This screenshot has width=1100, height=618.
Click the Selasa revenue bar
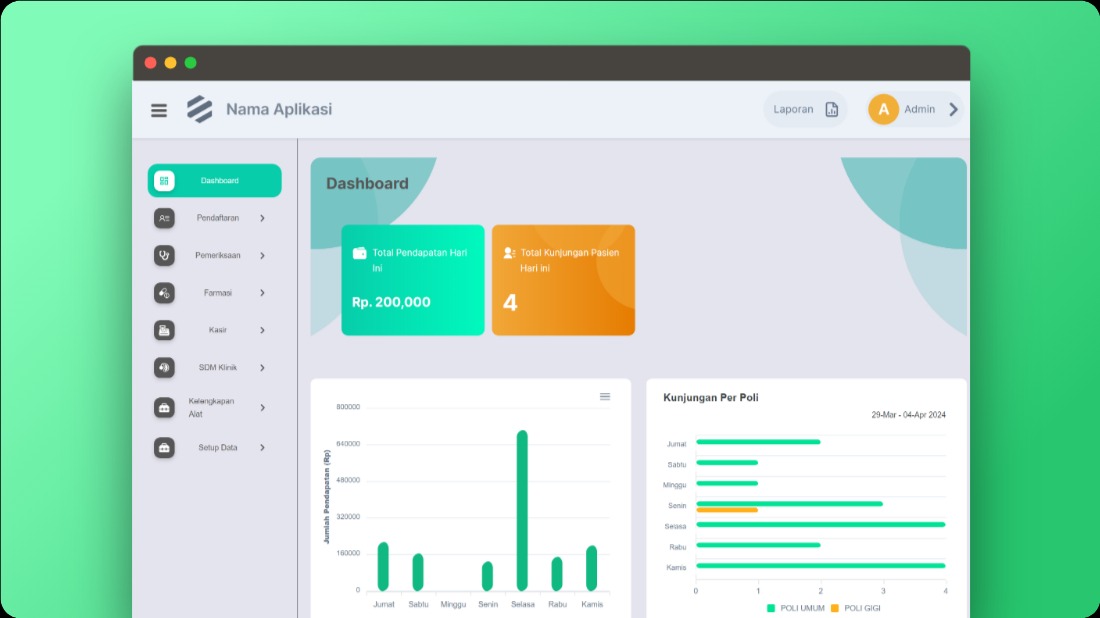[x=522, y=510]
